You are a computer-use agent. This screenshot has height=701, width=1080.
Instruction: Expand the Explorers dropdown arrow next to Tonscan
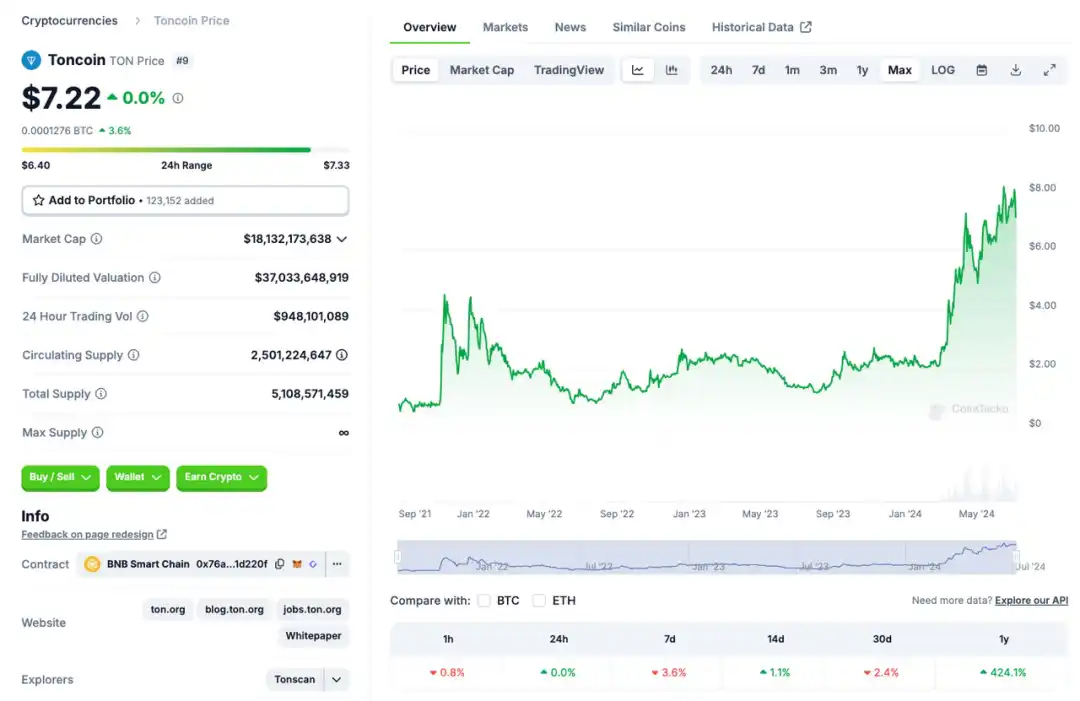pos(337,680)
